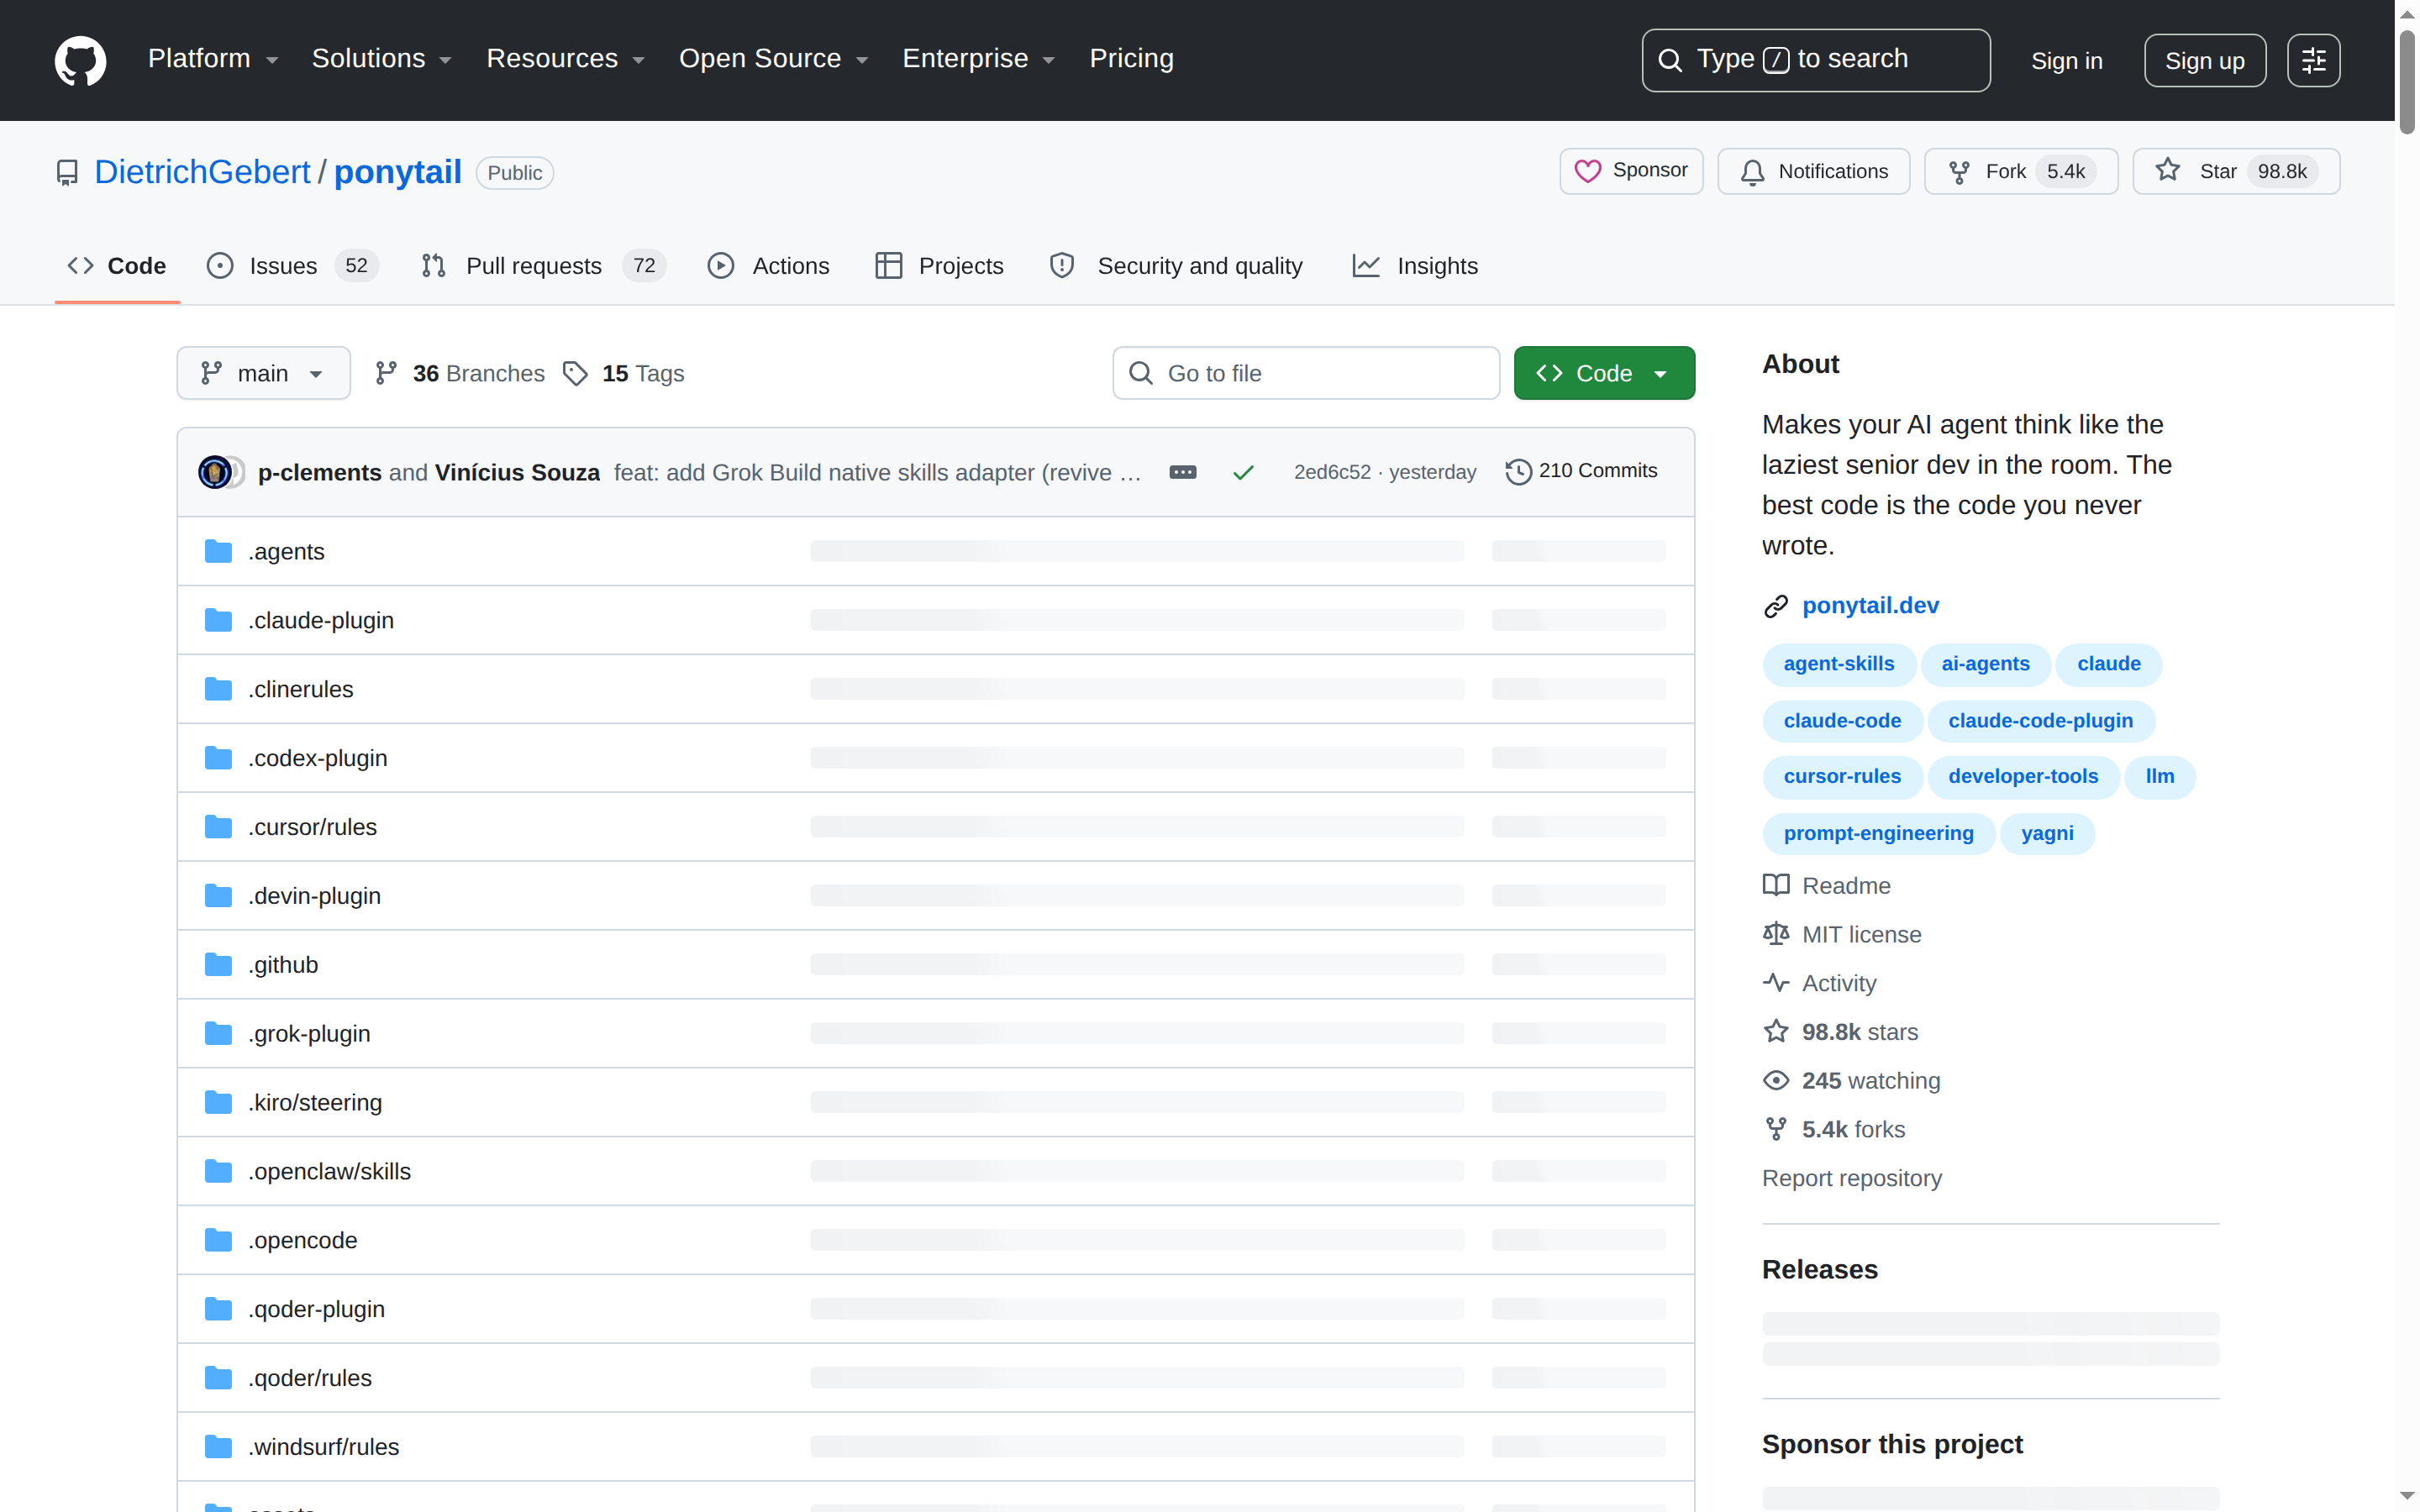
Task: Expand the Platform navigation menu
Action: (213, 59)
